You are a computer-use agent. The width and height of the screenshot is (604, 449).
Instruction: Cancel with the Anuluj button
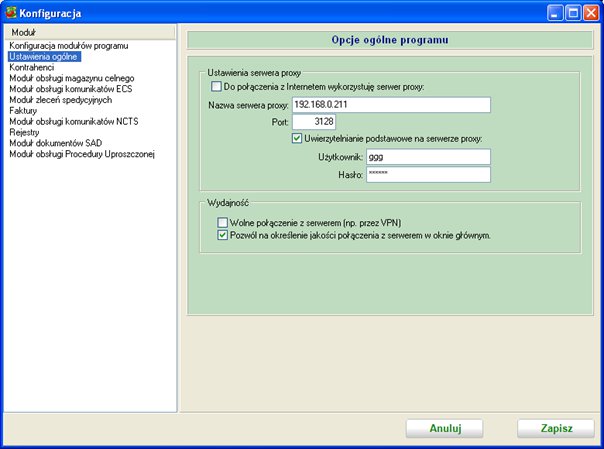click(x=445, y=428)
